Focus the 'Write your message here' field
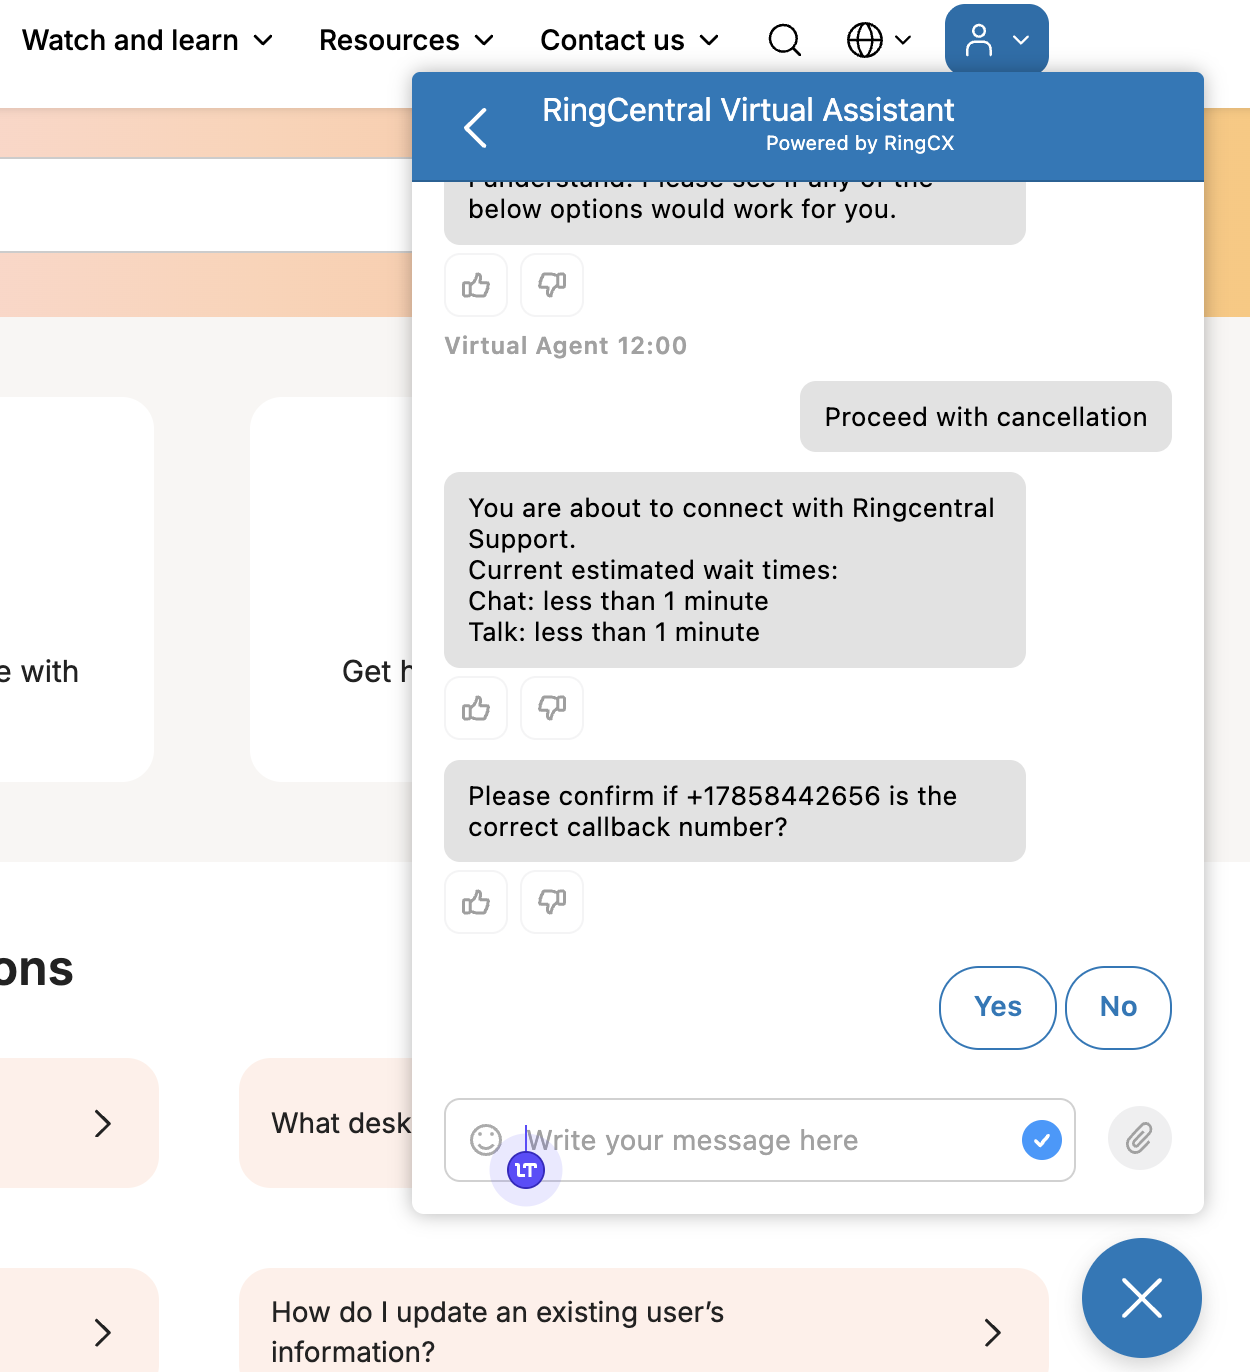 [x=760, y=1140]
